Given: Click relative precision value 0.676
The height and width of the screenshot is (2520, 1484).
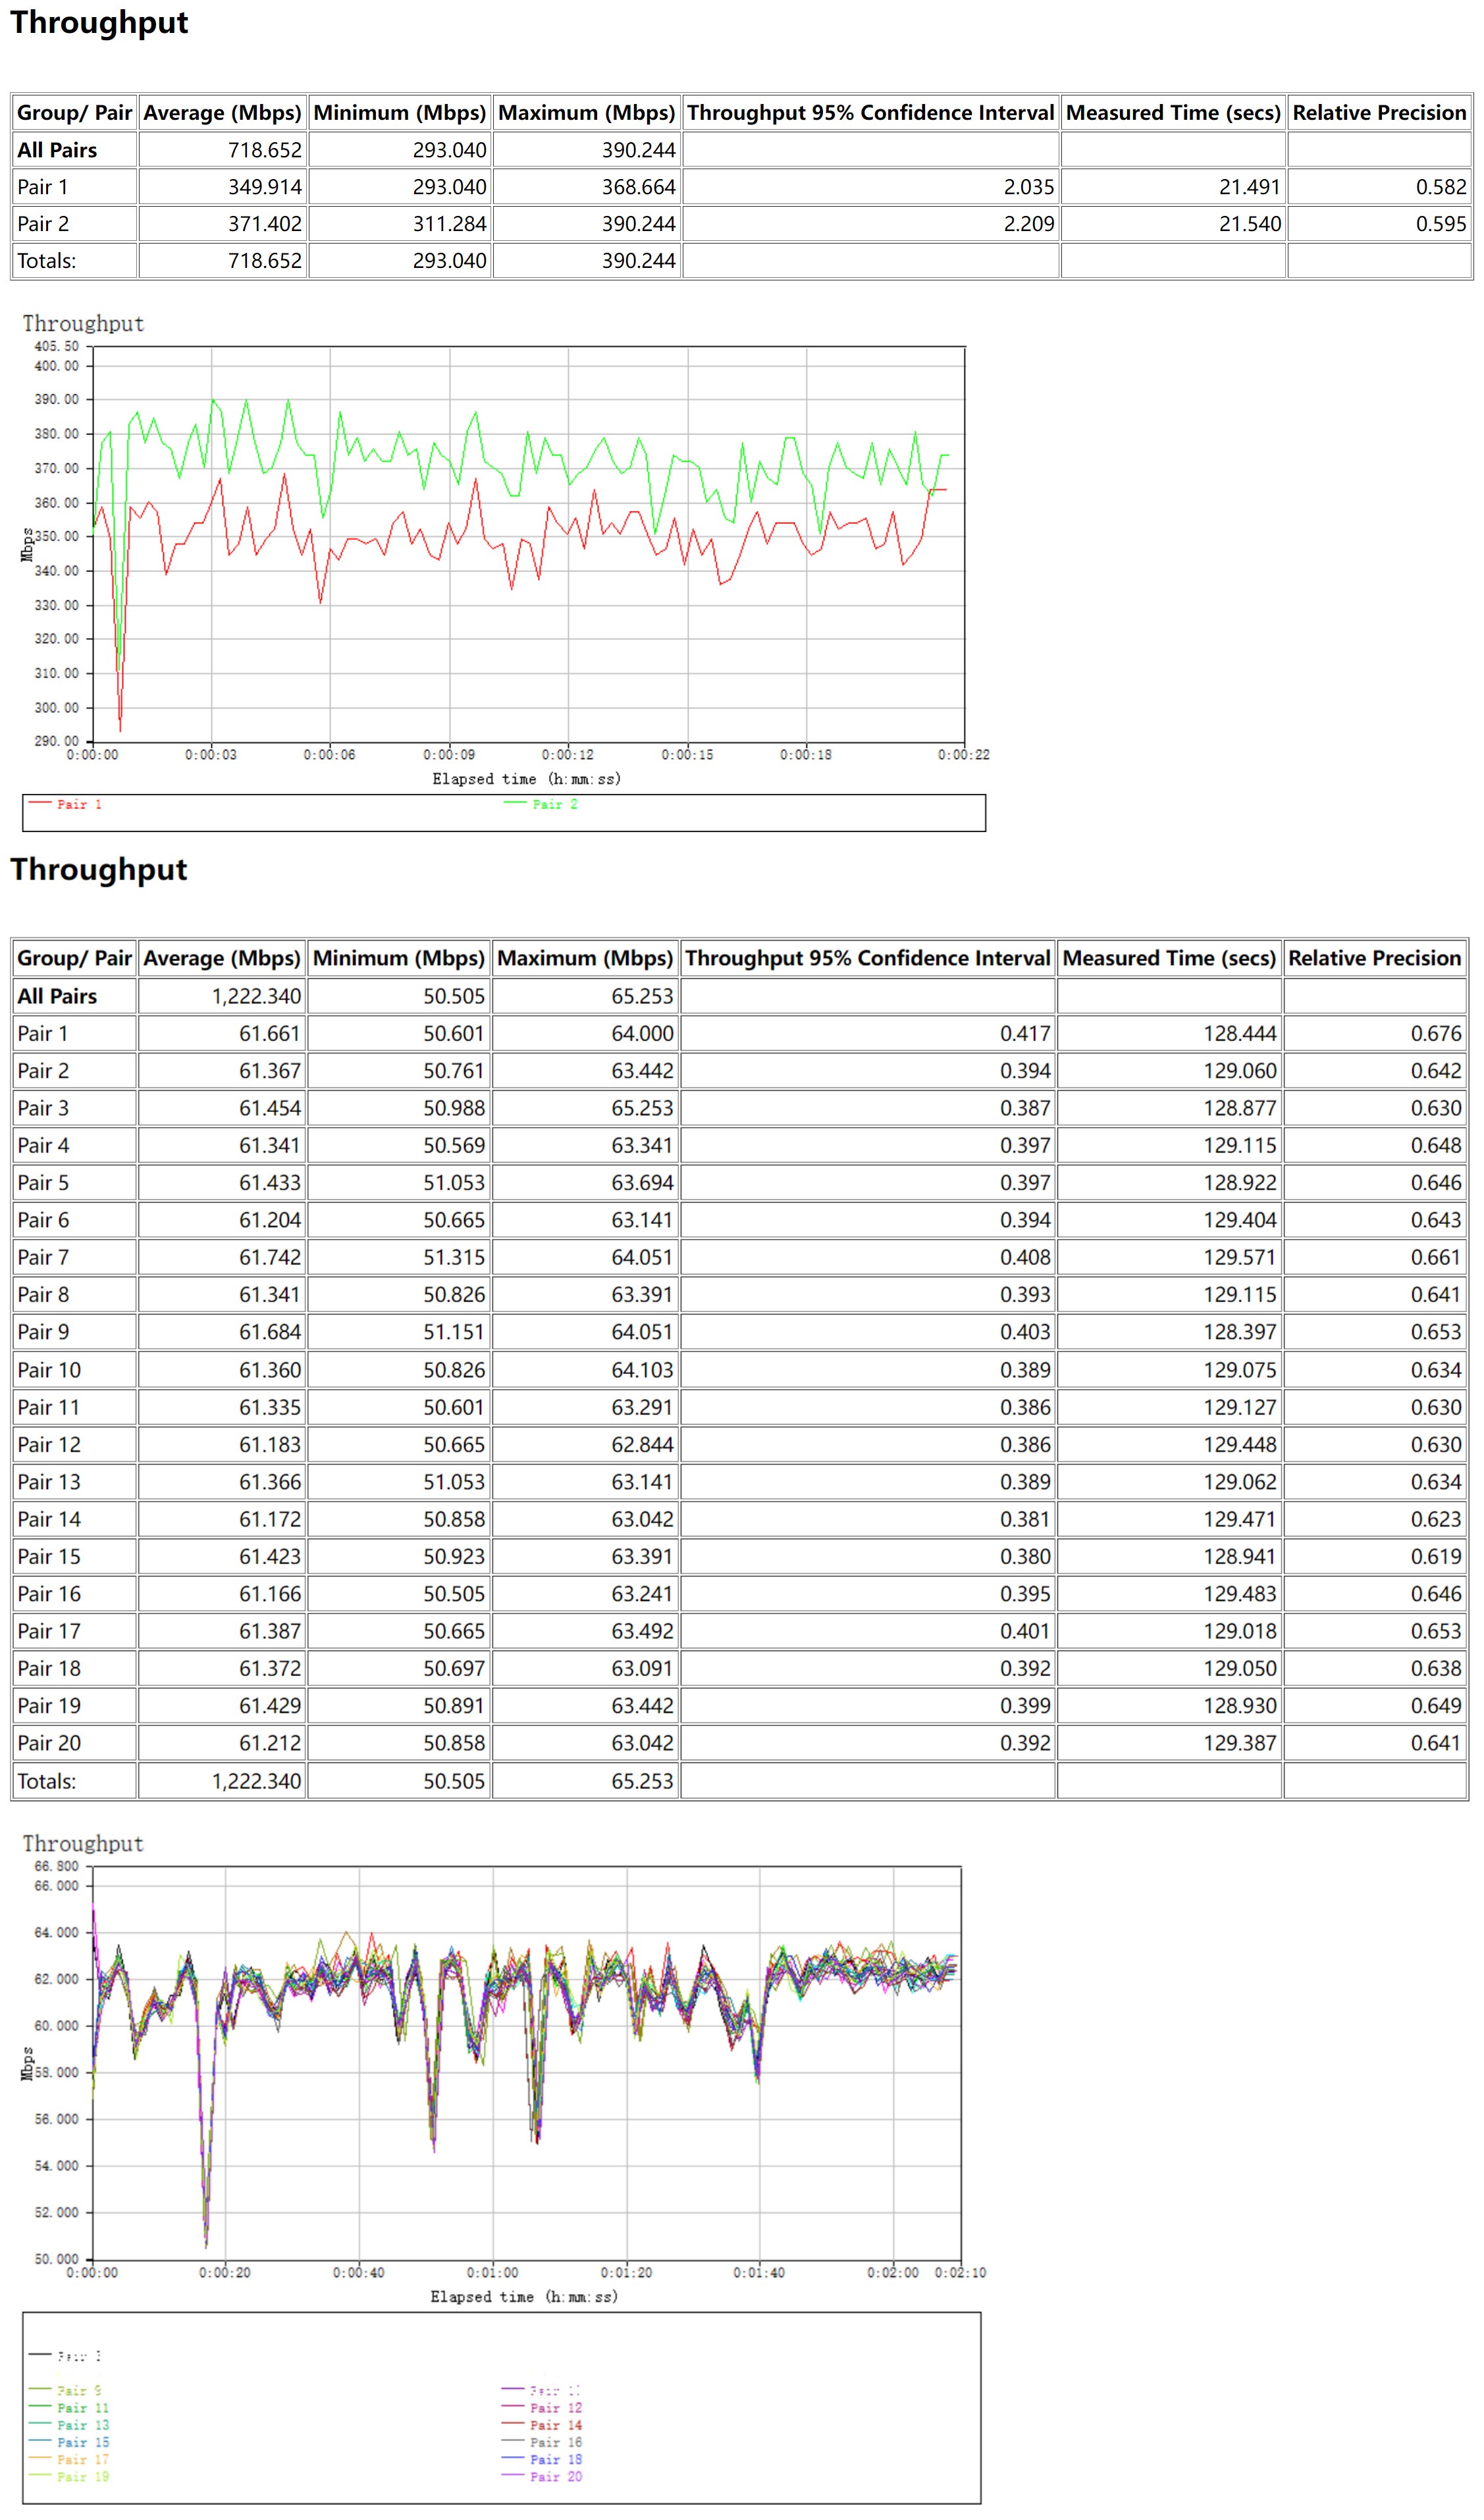Looking at the screenshot, I should (x=1436, y=1034).
